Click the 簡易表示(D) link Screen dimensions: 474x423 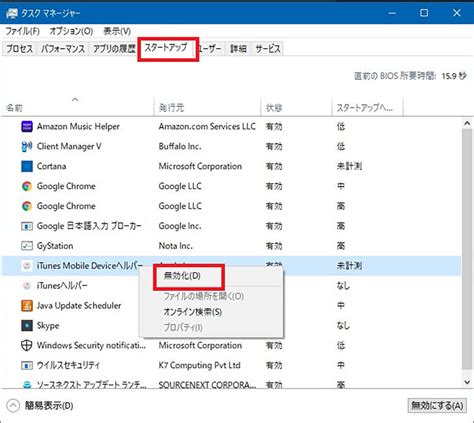[x=49, y=406]
